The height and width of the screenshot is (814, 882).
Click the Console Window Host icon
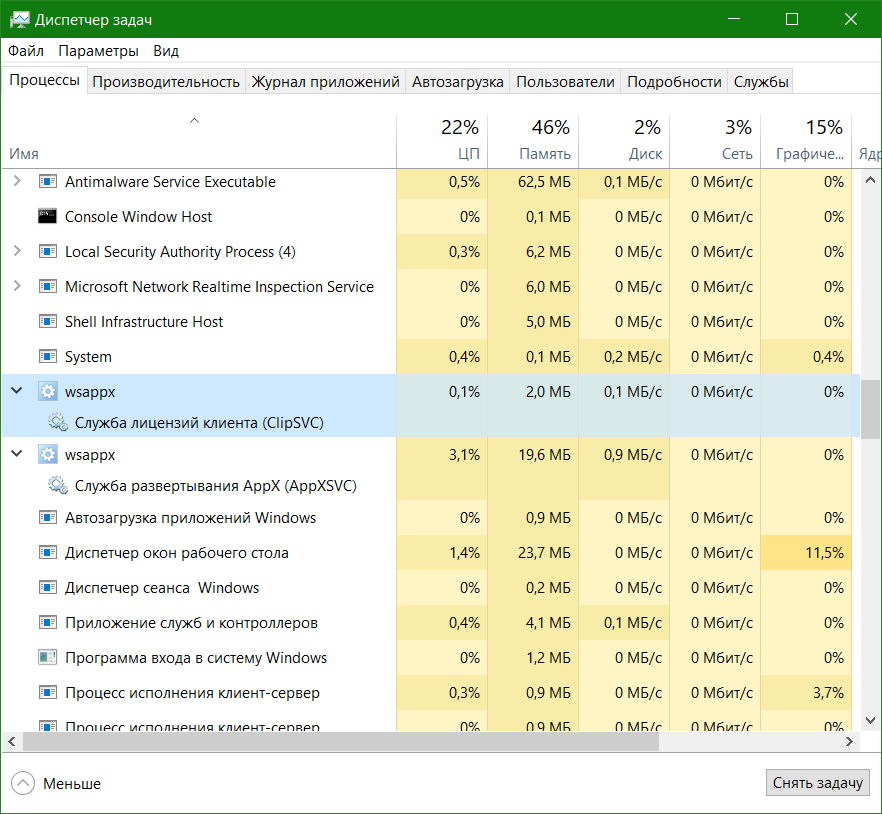point(47,217)
